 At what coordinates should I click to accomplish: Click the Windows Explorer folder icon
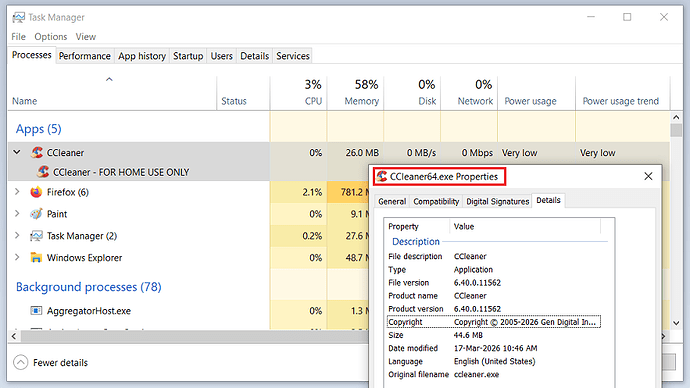36,257
